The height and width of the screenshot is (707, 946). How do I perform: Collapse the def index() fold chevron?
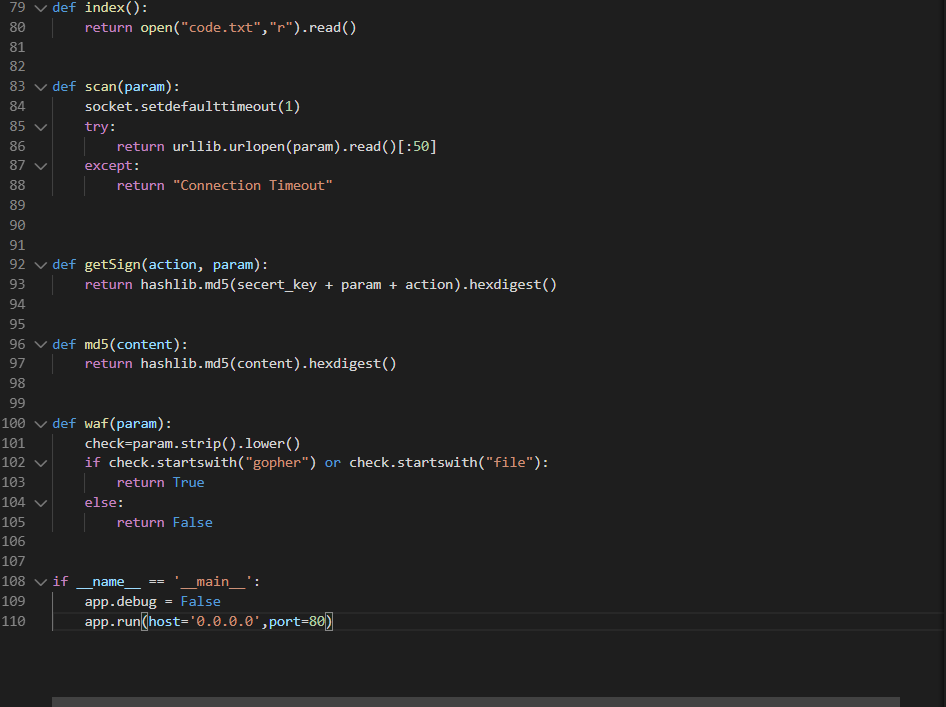pos(40,8)
